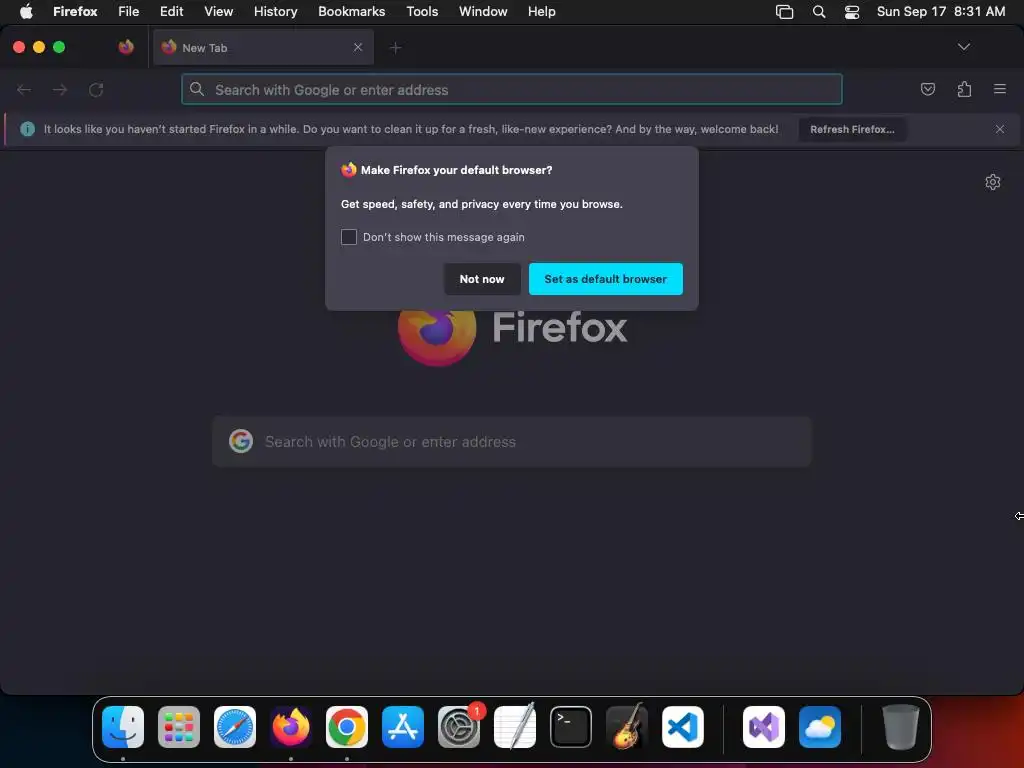Click the Refresh Firefox… button
Screen dimensions: 1024x768
(852, 129)
